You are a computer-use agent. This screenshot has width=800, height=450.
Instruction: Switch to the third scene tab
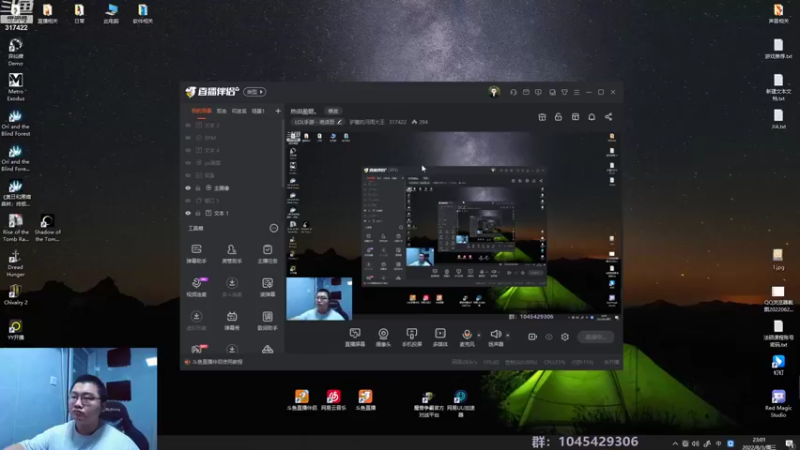[x=239, y=111]
